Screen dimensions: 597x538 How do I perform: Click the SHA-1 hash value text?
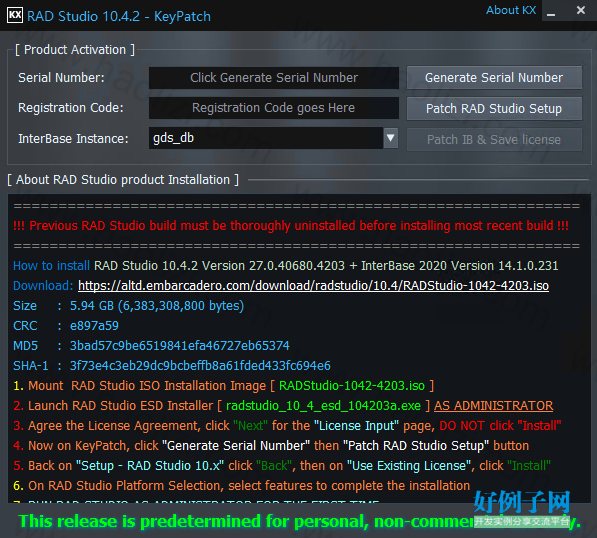[x=200, y=366]
